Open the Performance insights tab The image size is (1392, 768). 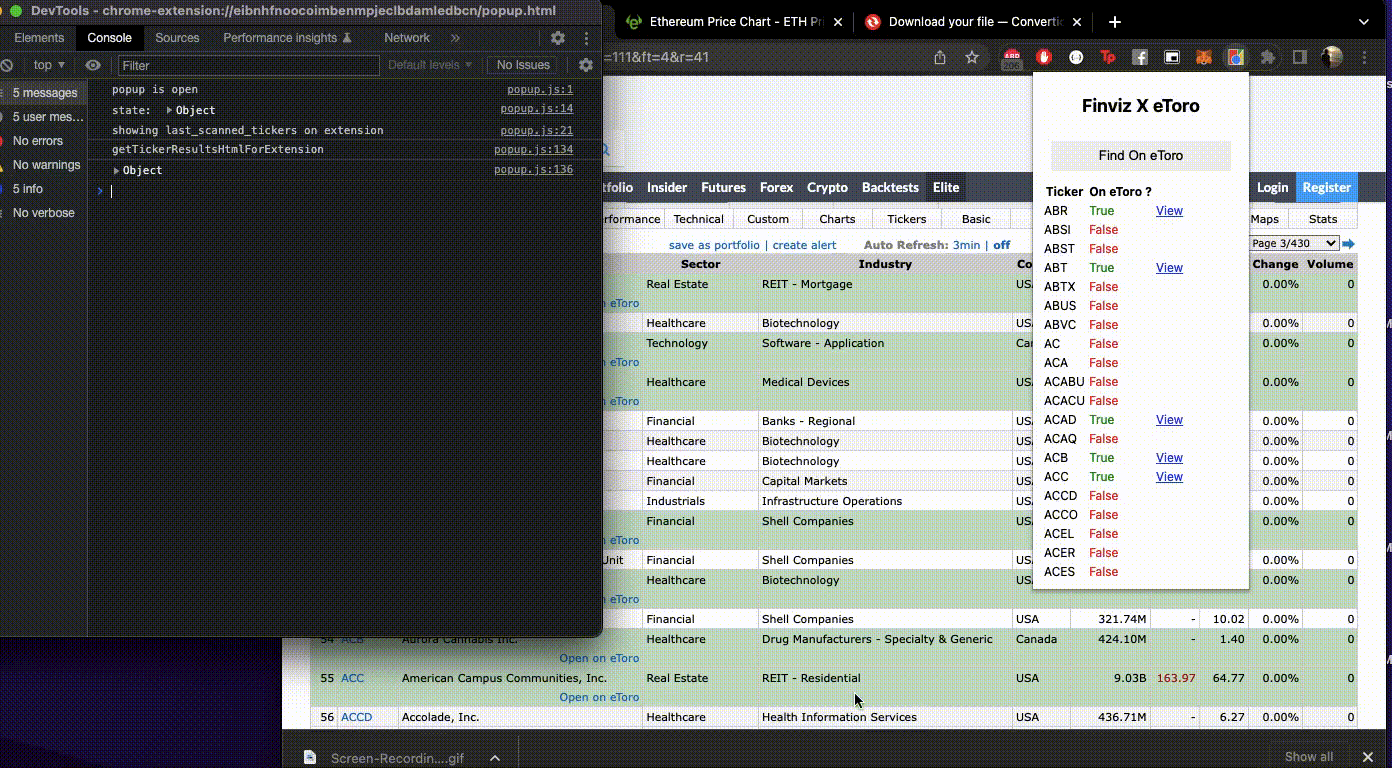point(288,38)
